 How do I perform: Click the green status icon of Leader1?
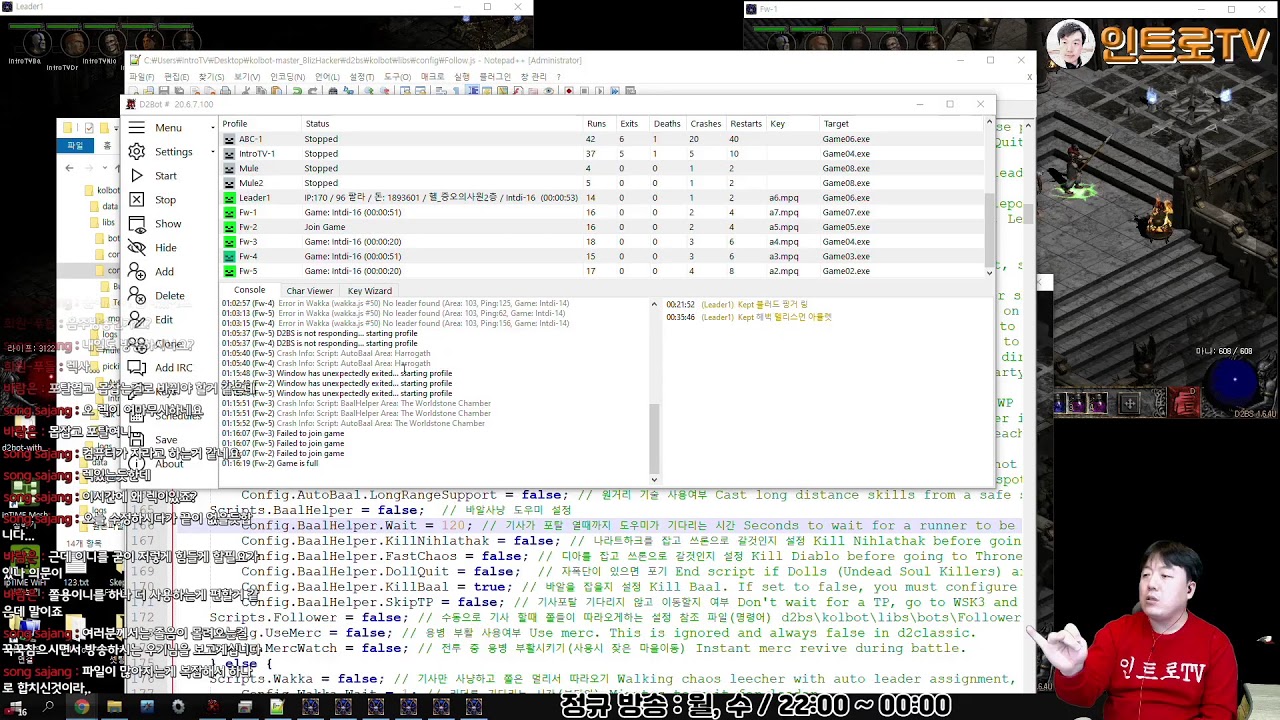[x=229, y=198]
